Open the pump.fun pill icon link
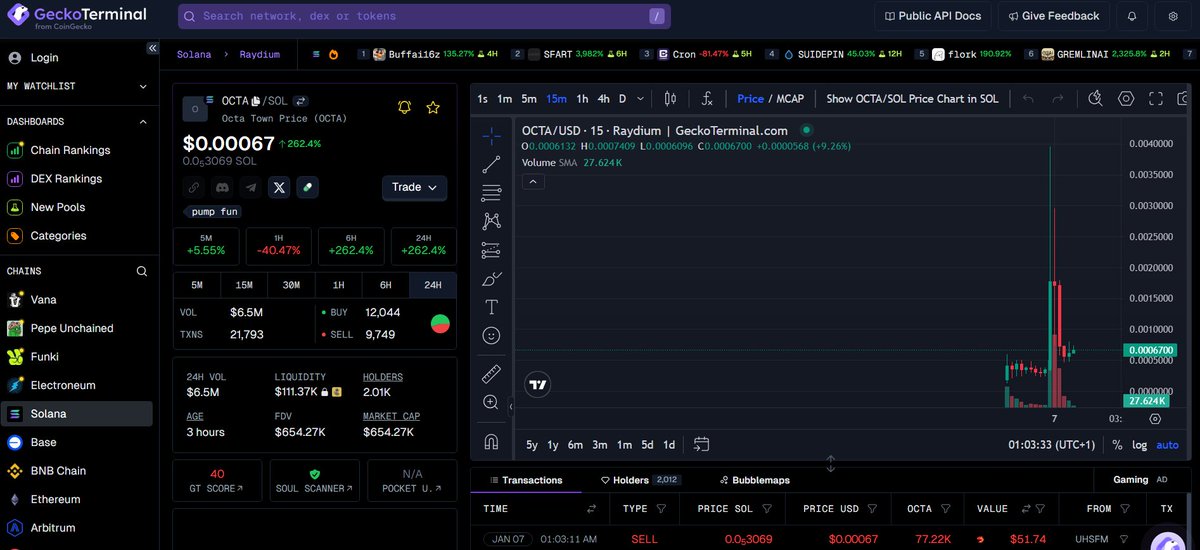The height and width of the screenshot is (550, 1200). [x=307, y=187]
